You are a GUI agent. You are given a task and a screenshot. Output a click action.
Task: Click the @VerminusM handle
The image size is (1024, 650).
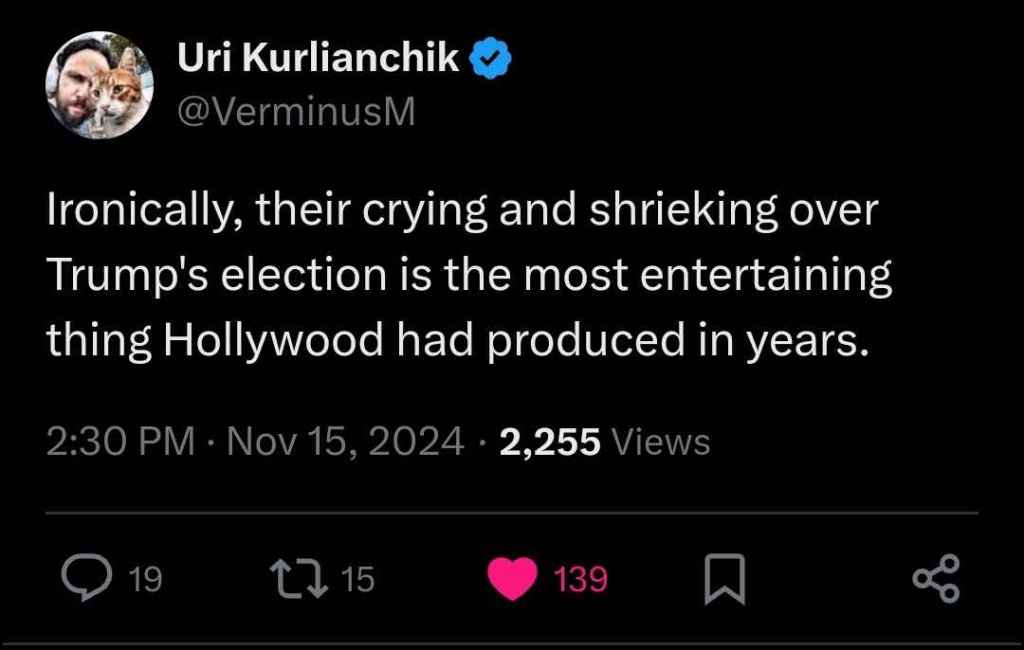click(295, 114)
